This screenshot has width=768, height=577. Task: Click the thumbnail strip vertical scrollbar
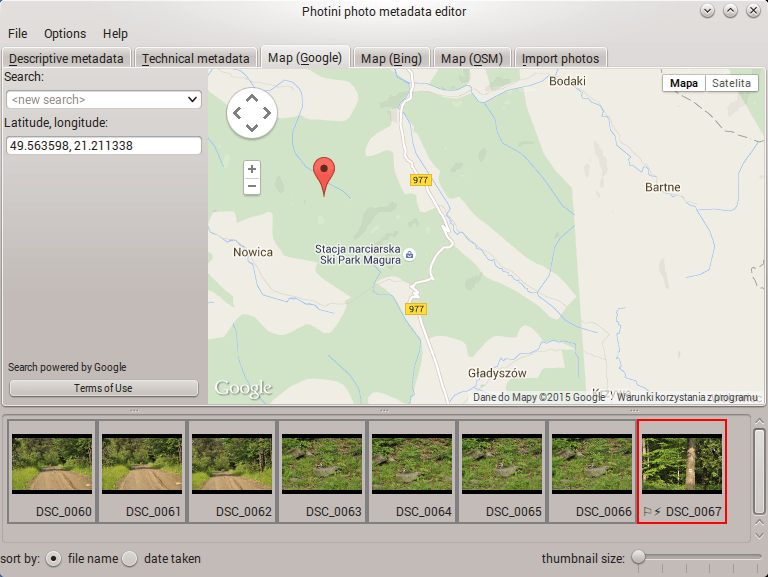(759, 471)
